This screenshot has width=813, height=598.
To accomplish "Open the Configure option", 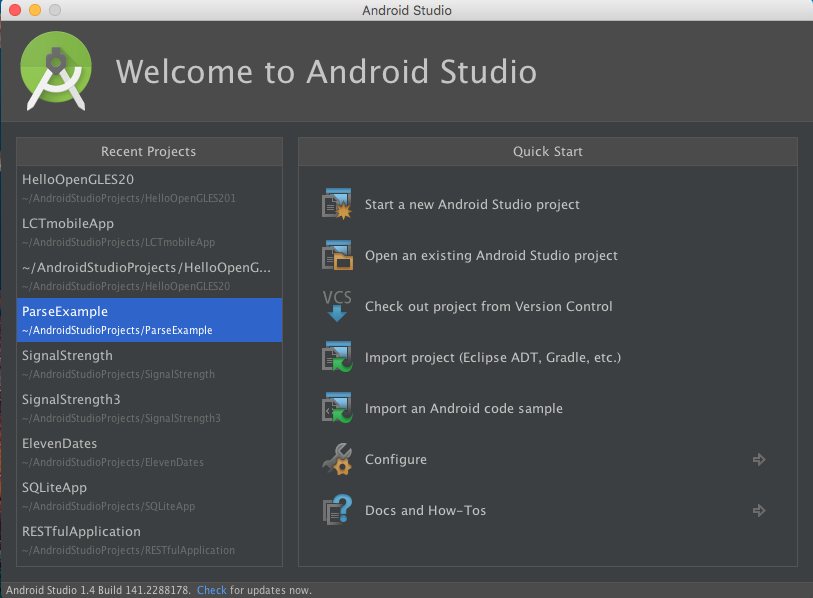I will click(x=396, y=460).
